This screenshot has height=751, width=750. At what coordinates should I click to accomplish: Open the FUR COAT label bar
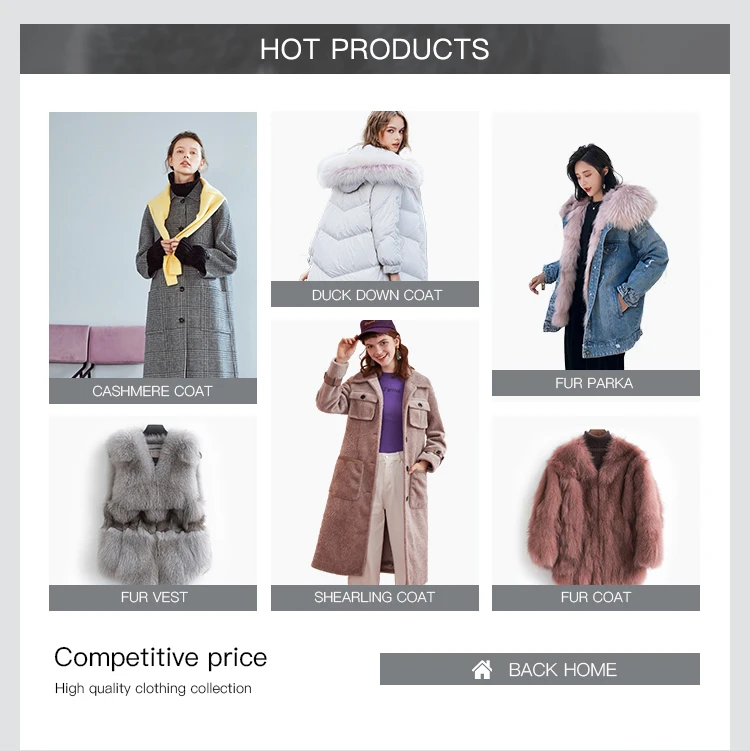596,597
